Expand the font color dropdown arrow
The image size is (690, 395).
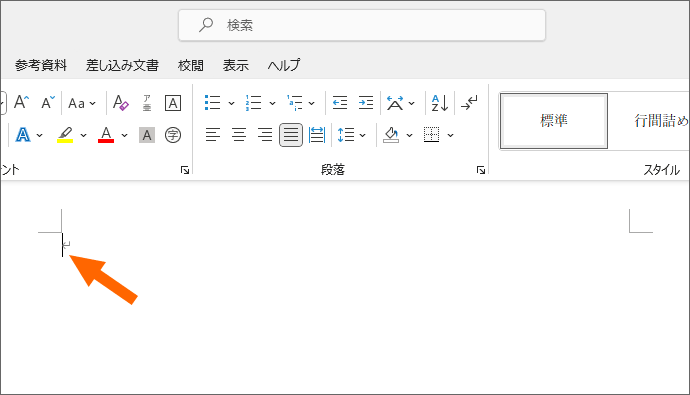125,135
